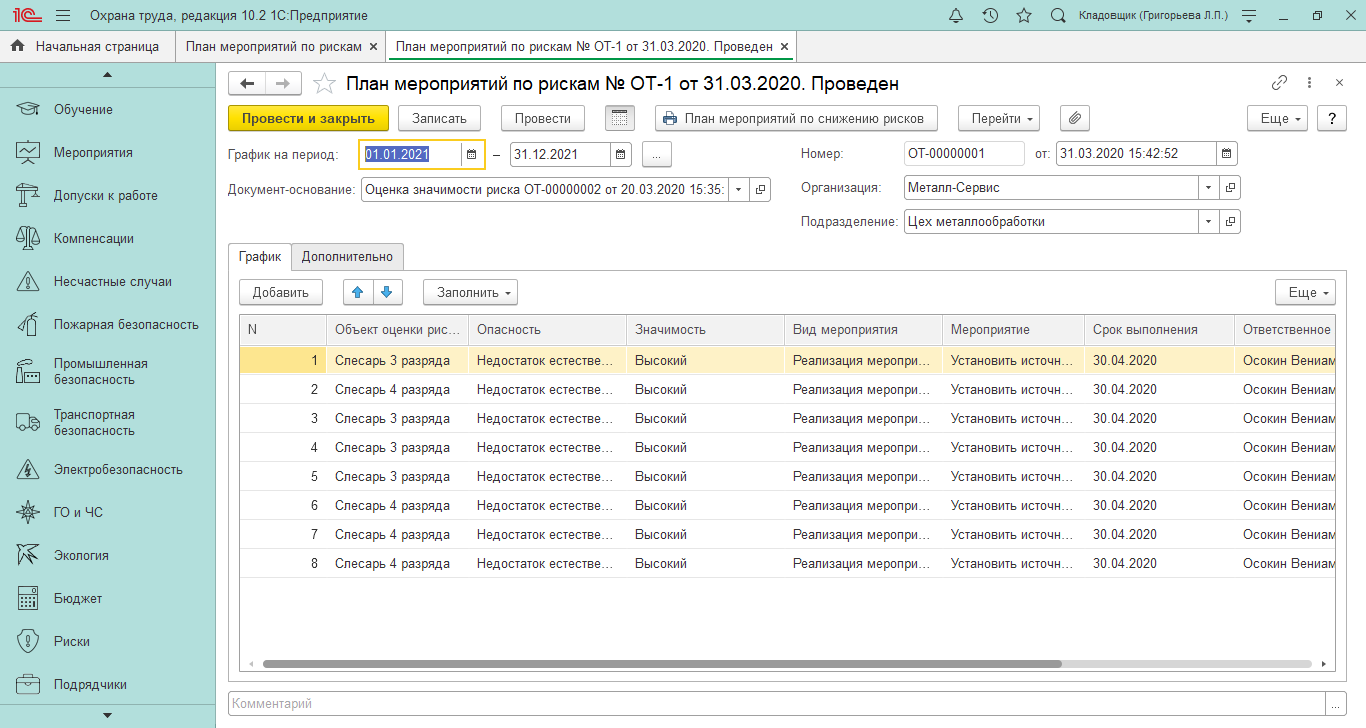Screen dimensions: 1366x728
Task: Open Документ-основание dropdown arrow
Action: (x=739, y=189)
